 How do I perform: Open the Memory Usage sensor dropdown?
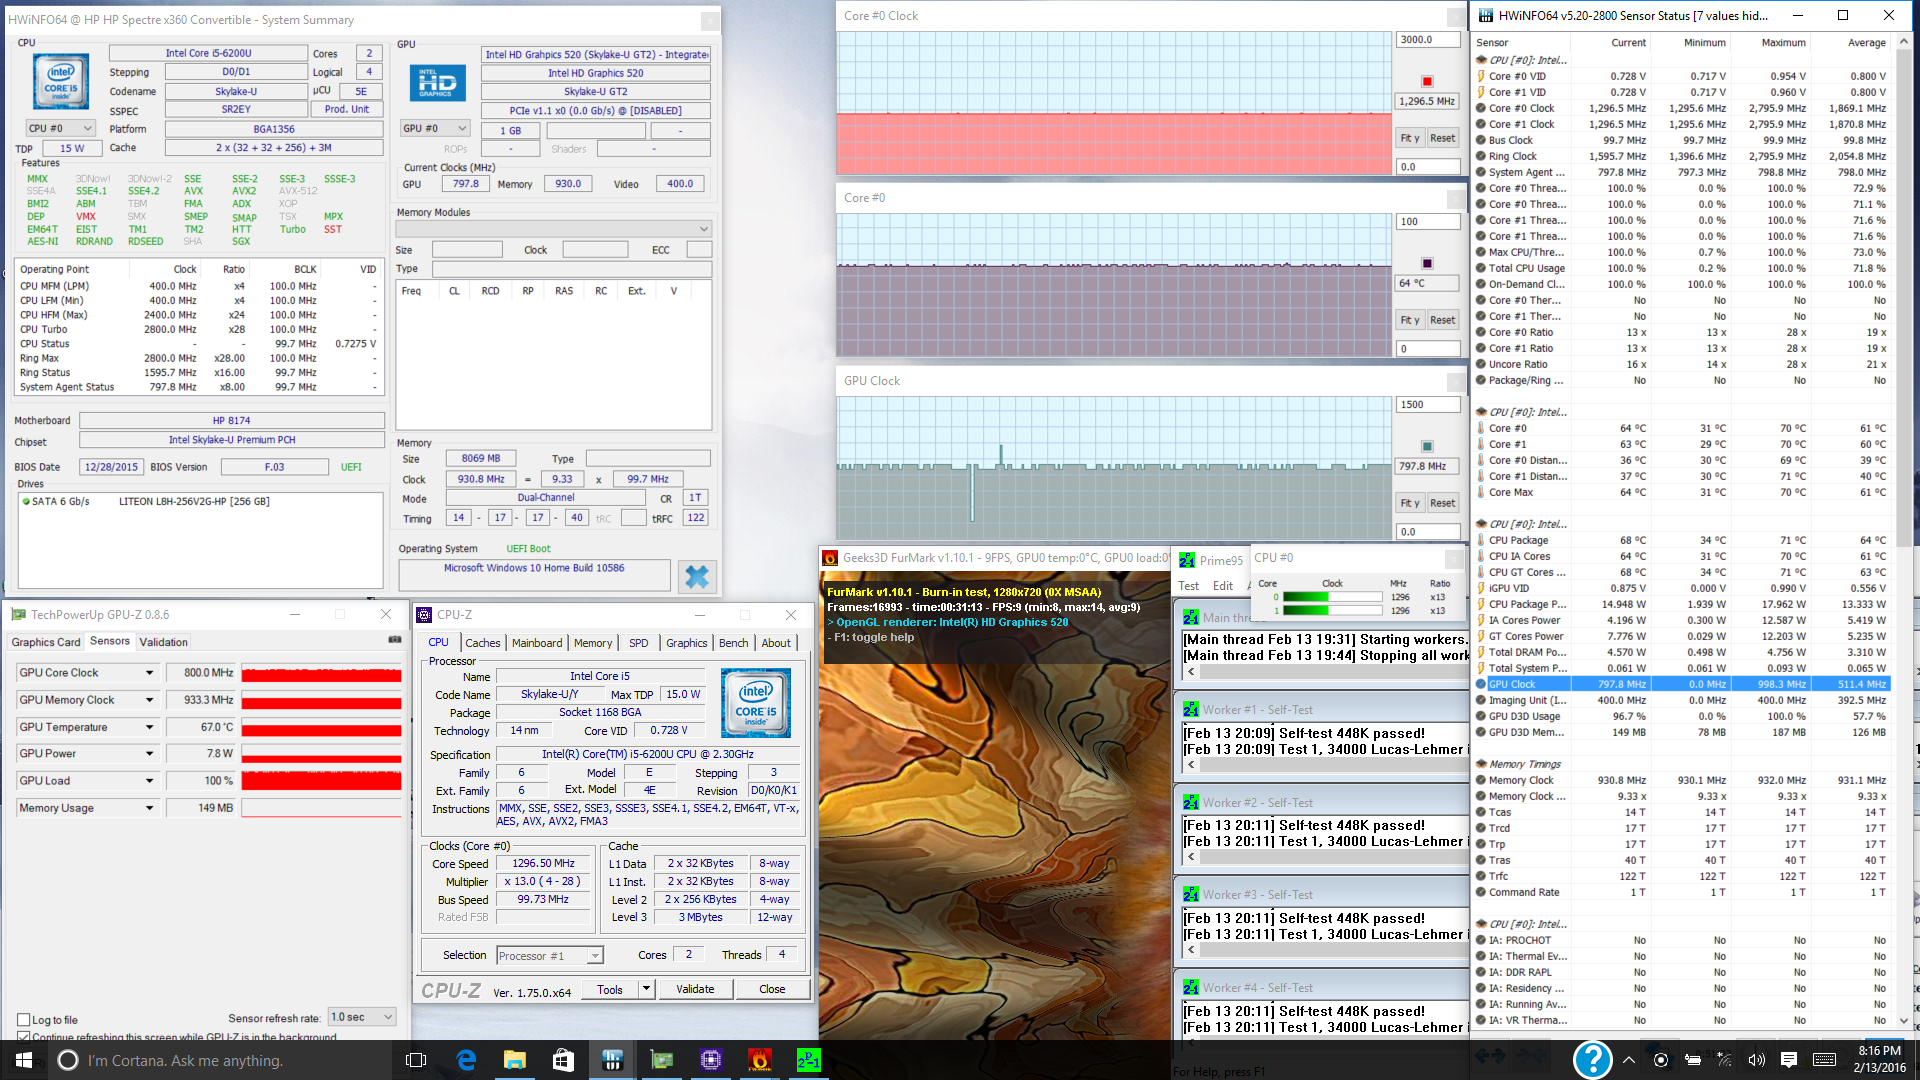pos(150,808)
